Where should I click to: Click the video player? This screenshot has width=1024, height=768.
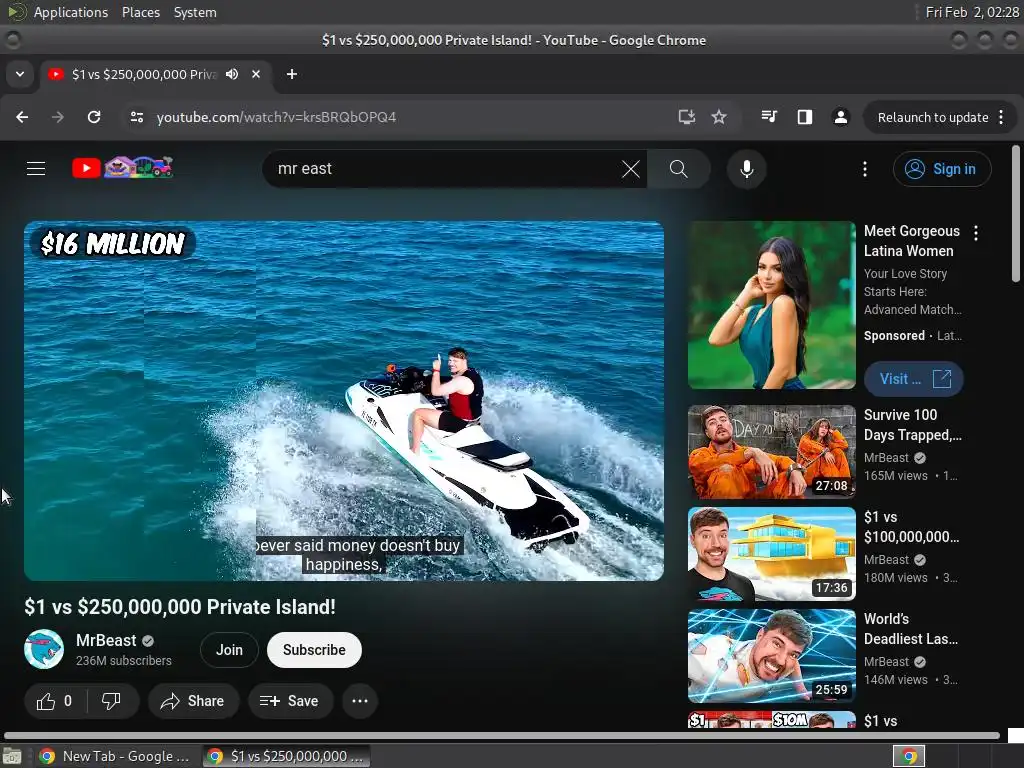(x=344, y=401)
